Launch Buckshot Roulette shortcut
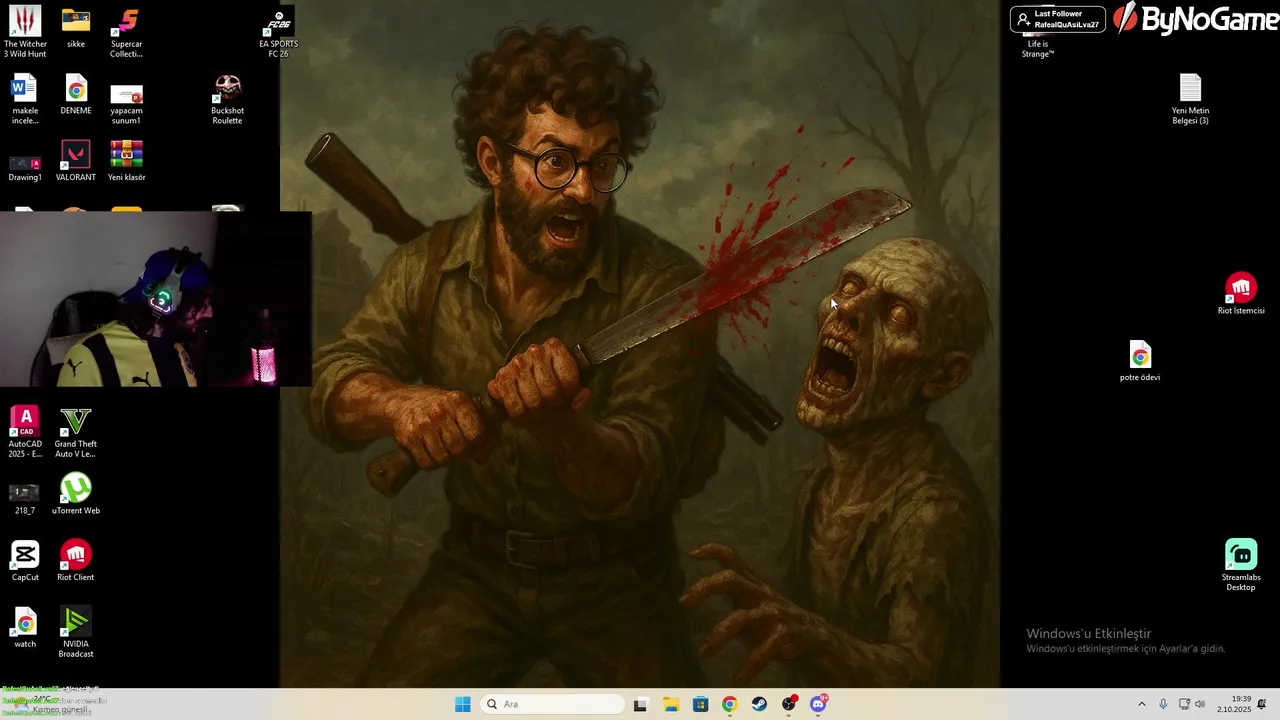 [227, 99]
